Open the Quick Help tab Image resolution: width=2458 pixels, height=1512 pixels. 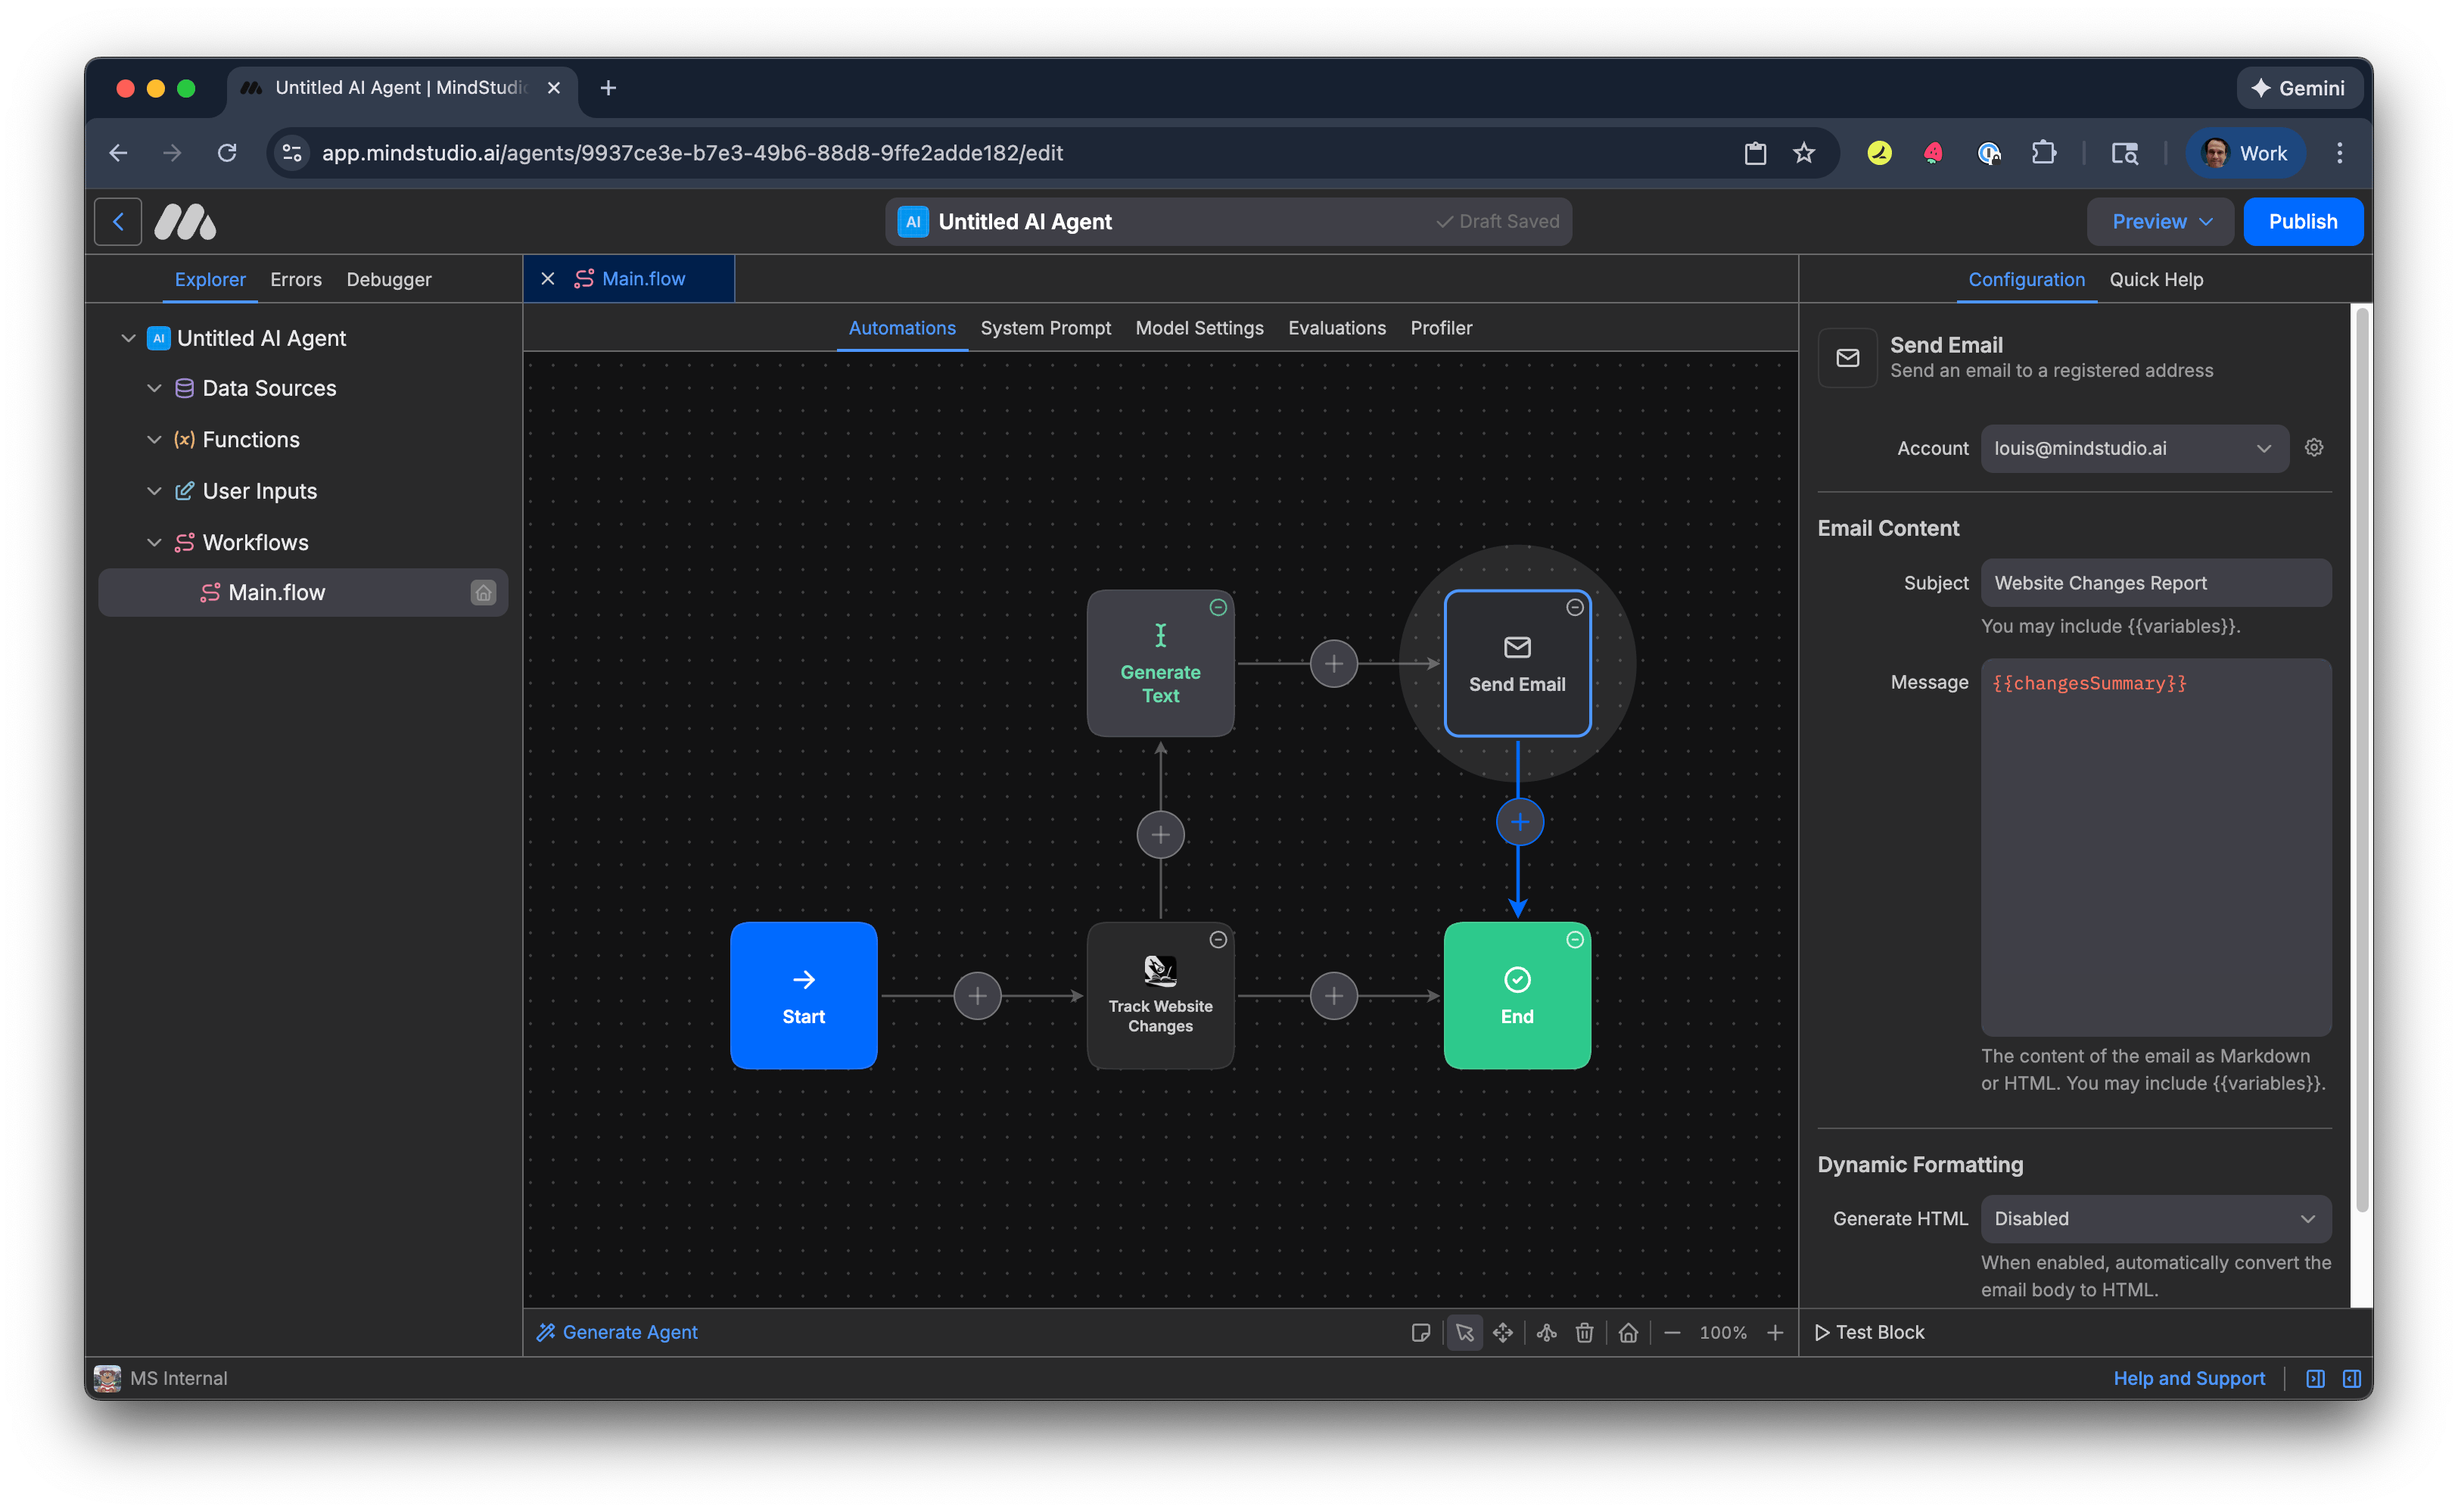click(x=2156, y=279)
